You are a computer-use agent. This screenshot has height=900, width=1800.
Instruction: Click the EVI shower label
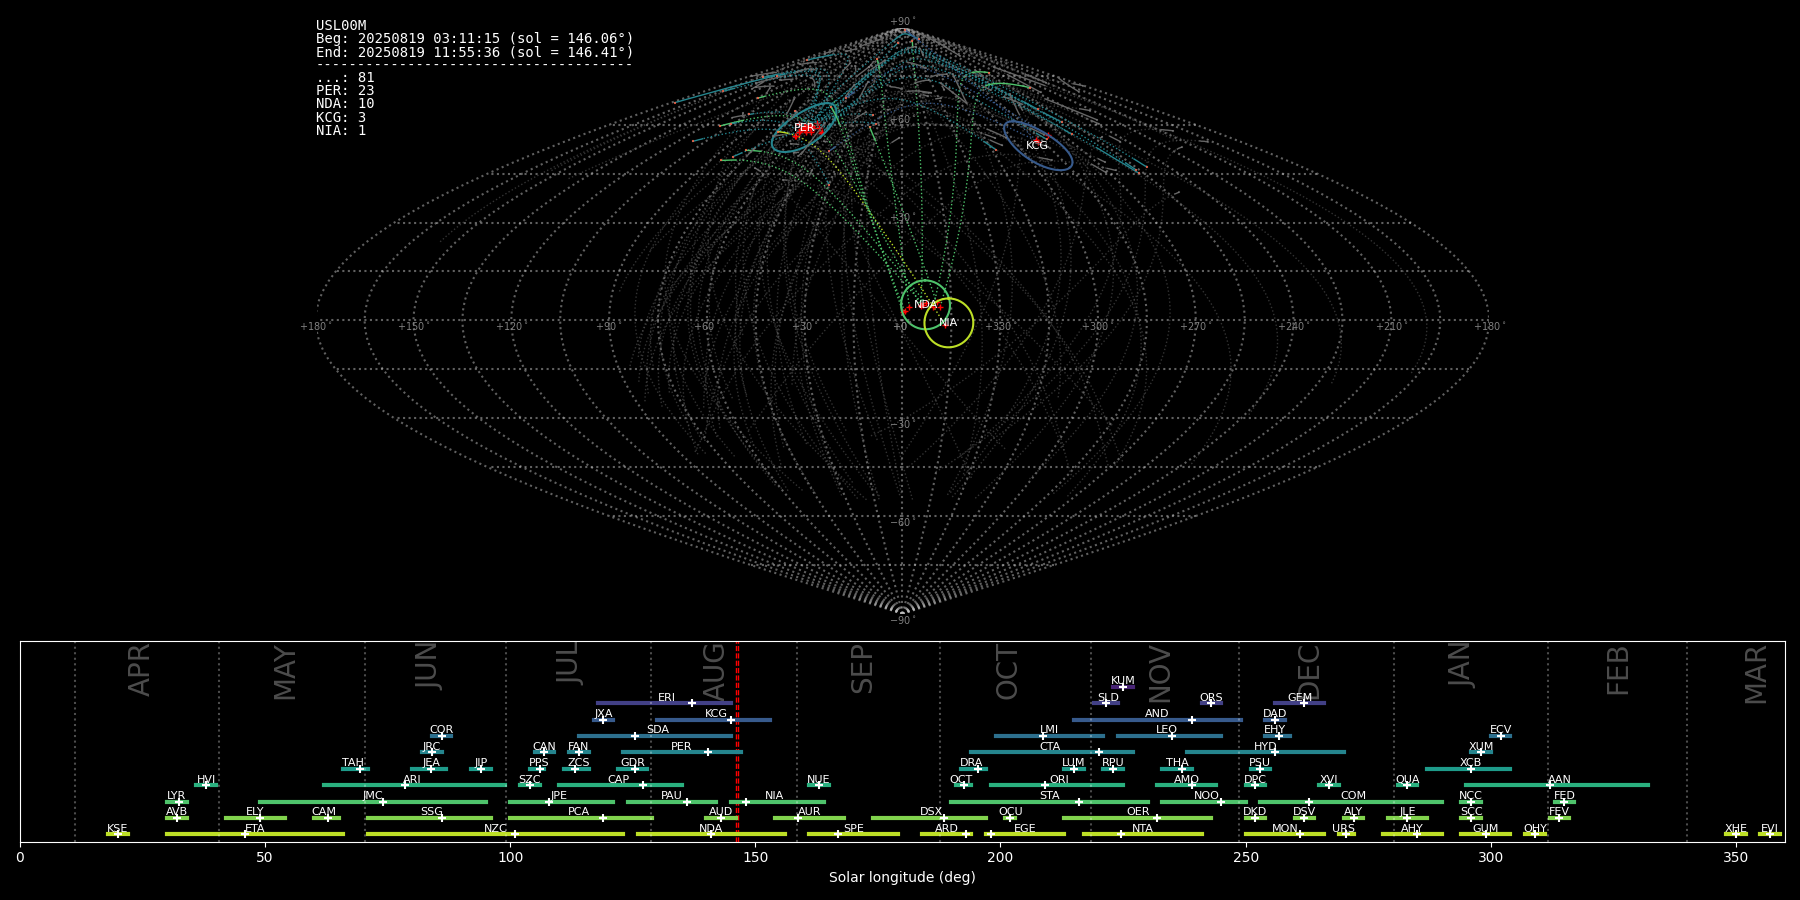[1769, 829]
